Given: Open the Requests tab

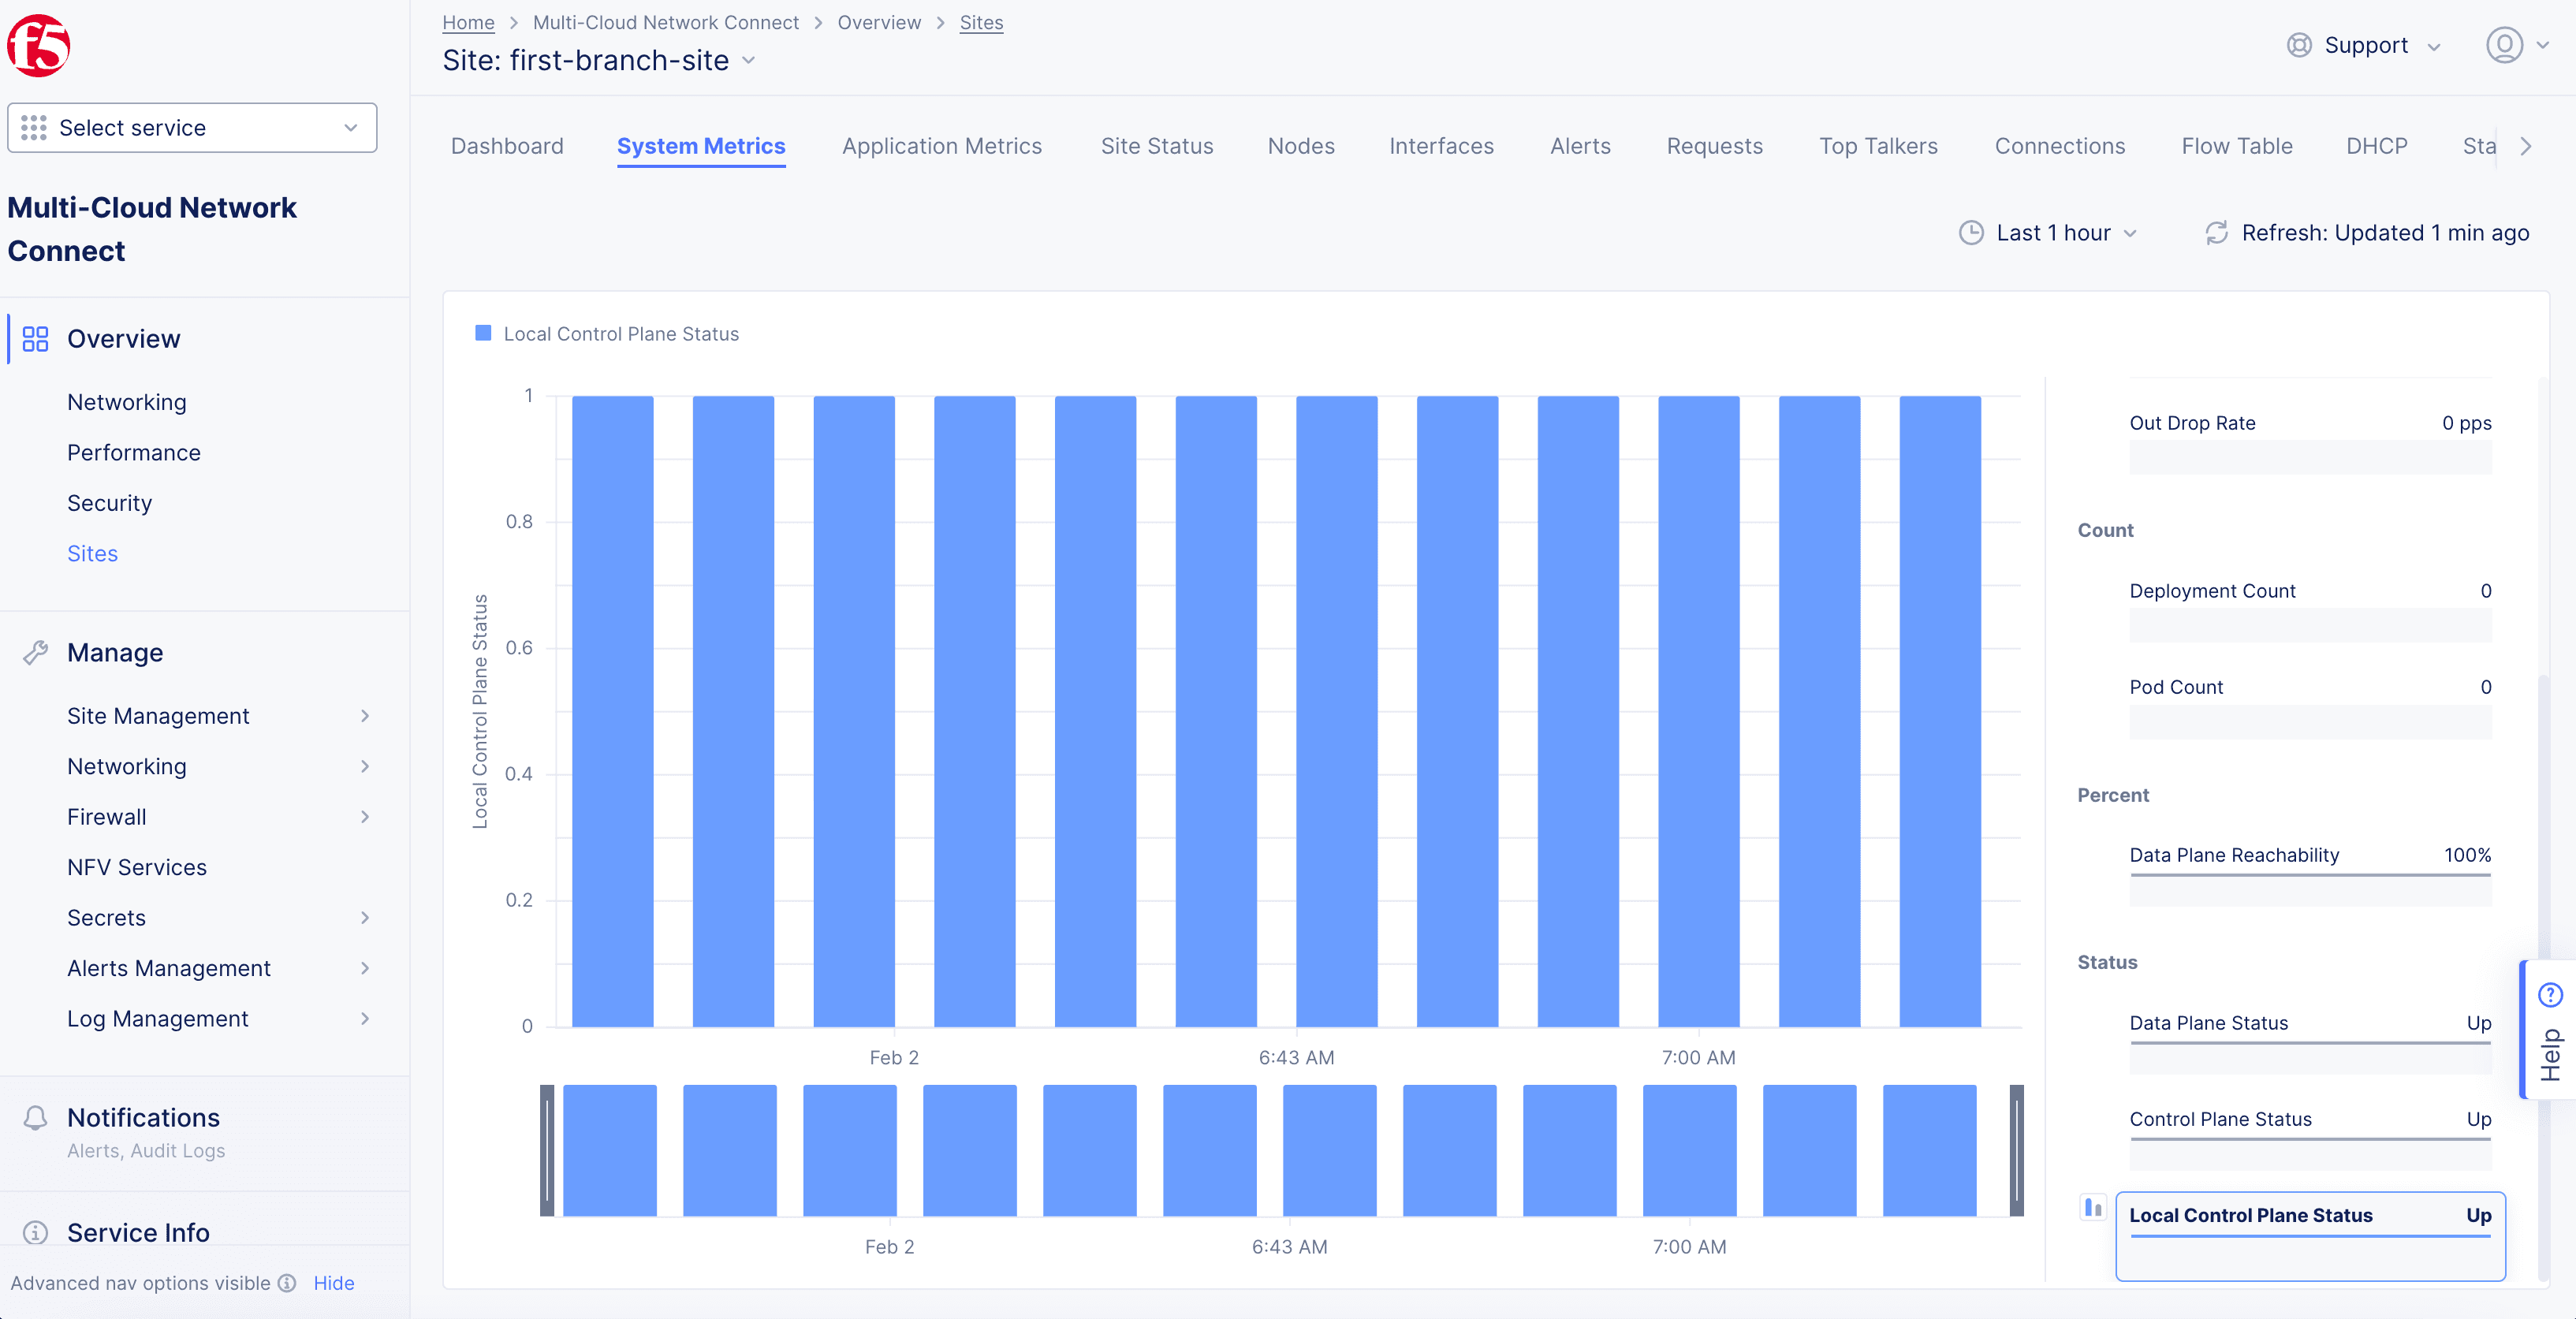Looking at the screenshot, I should coord(1714,146).
